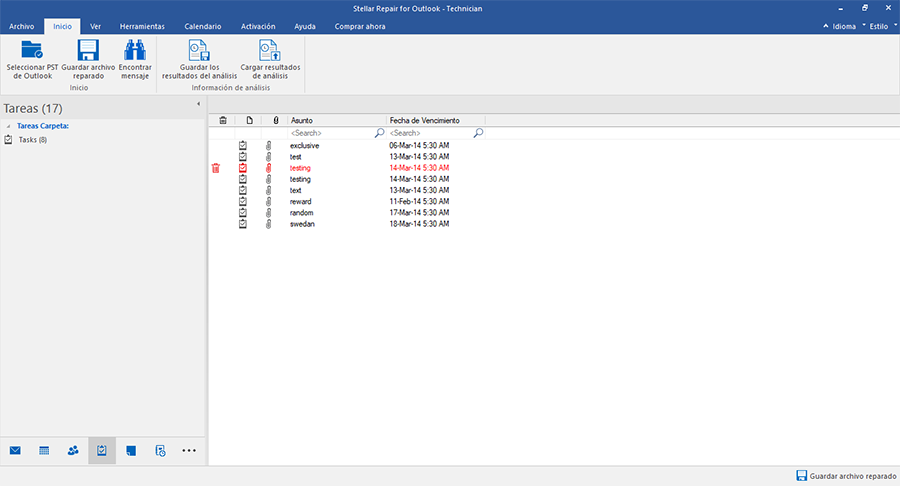
Task: Sort by Fecha de Vencimiento column header
Action: [x=436, y=120]
